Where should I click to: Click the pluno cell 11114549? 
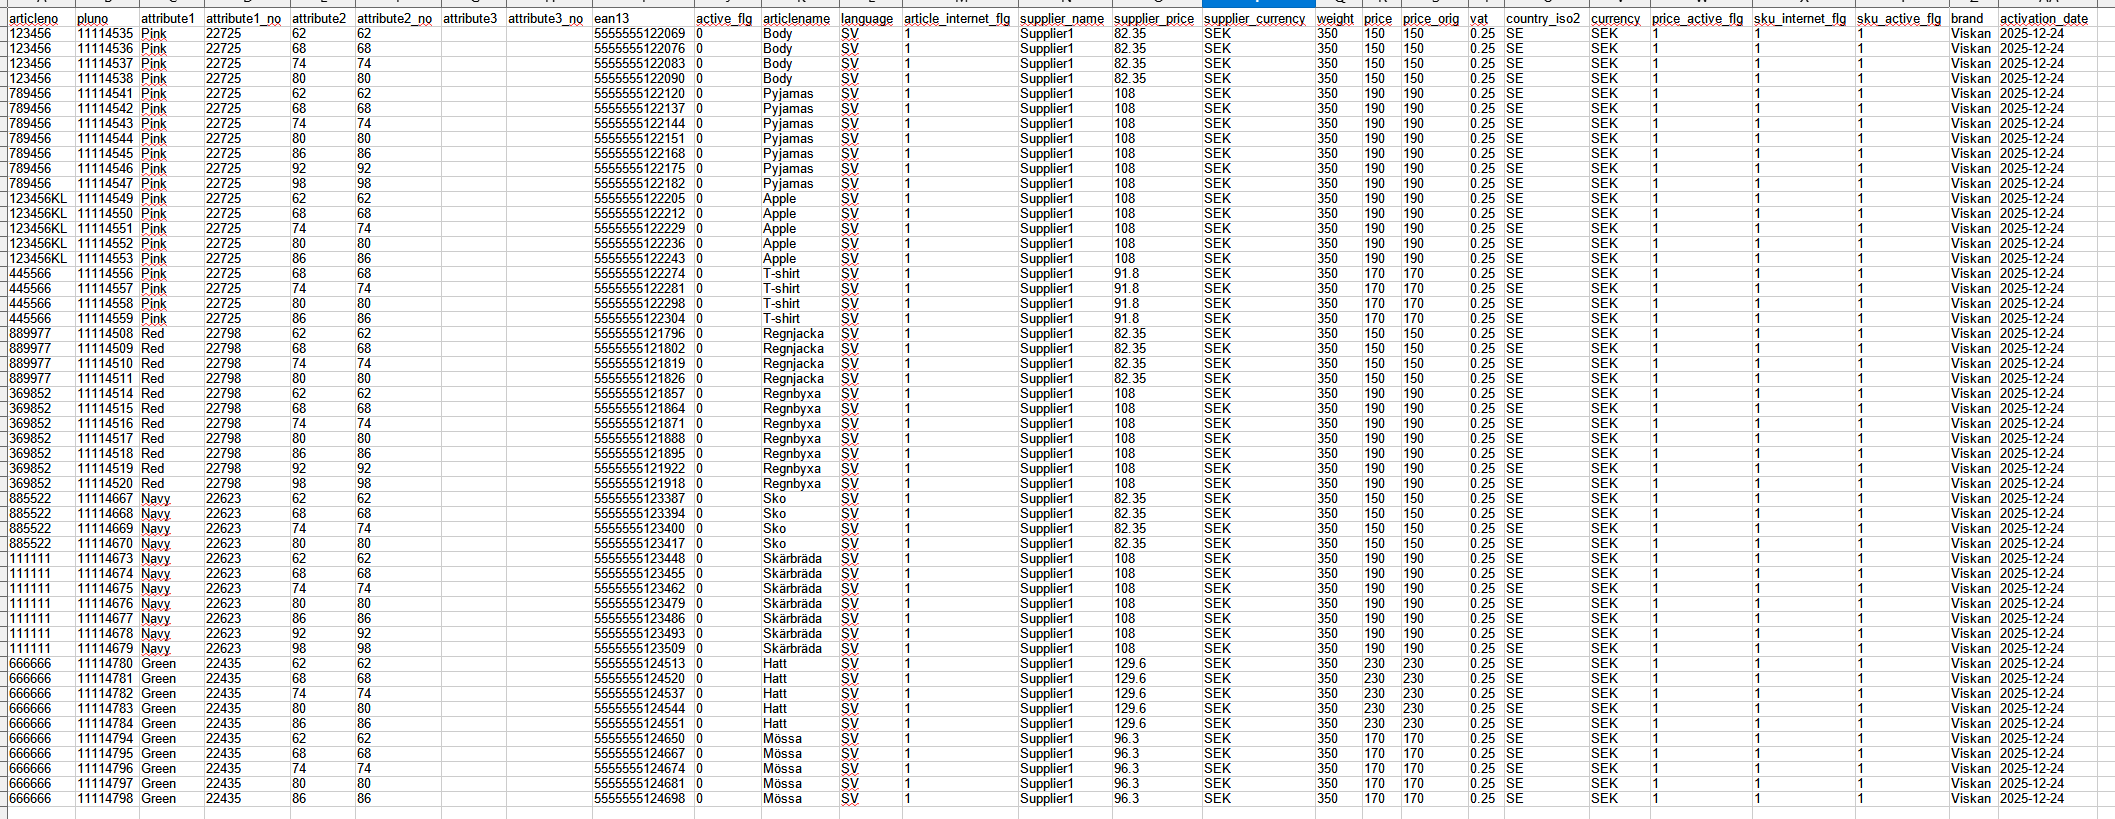105,199
